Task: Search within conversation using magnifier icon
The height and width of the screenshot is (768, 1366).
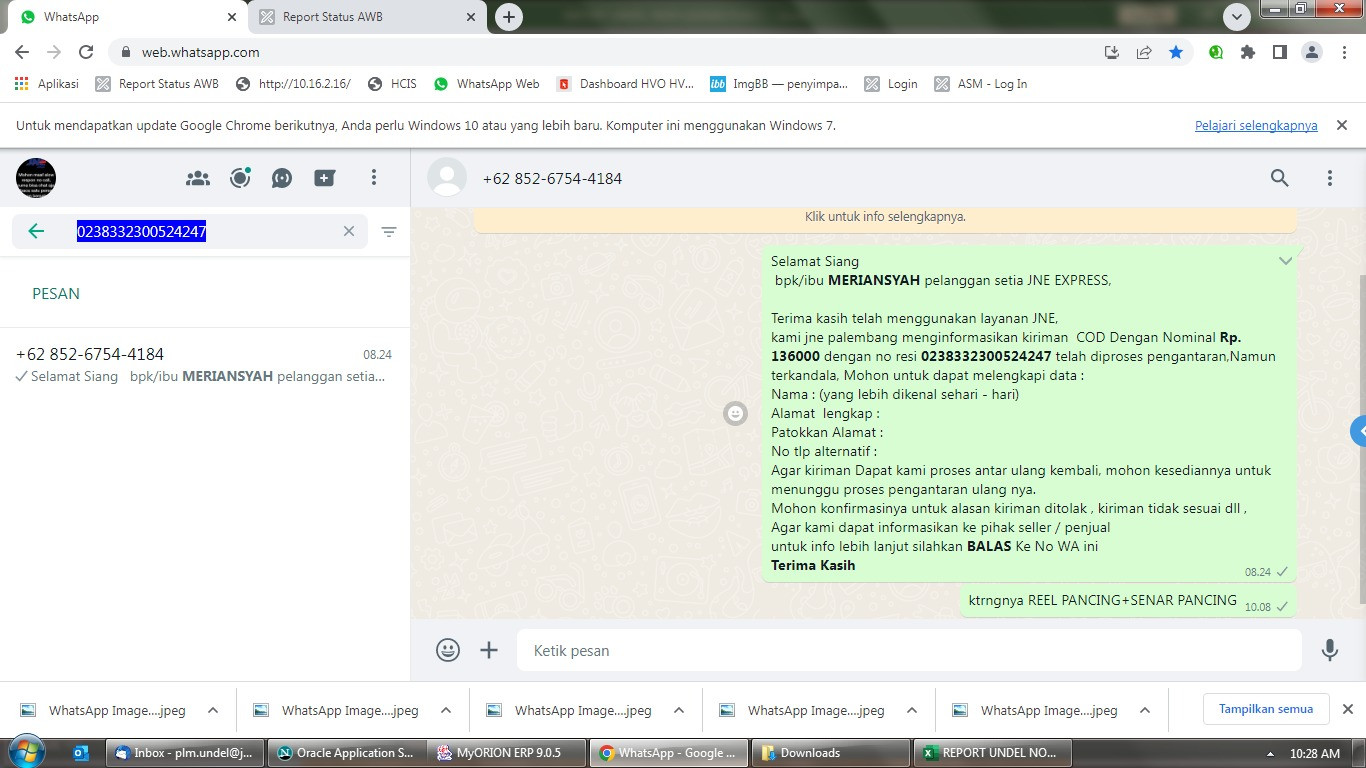Action: pyautogui.click(x=1280, y=178)
